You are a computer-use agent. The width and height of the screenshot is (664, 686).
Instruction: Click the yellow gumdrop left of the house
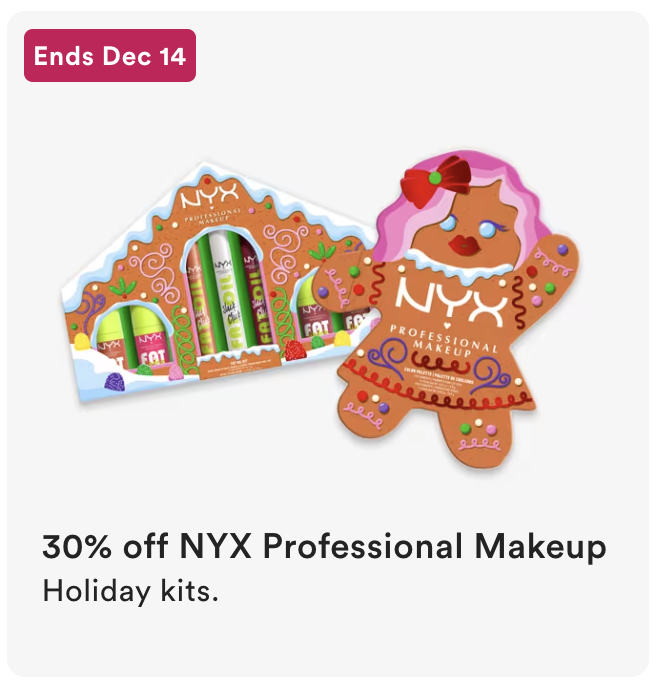coord(82,342)
